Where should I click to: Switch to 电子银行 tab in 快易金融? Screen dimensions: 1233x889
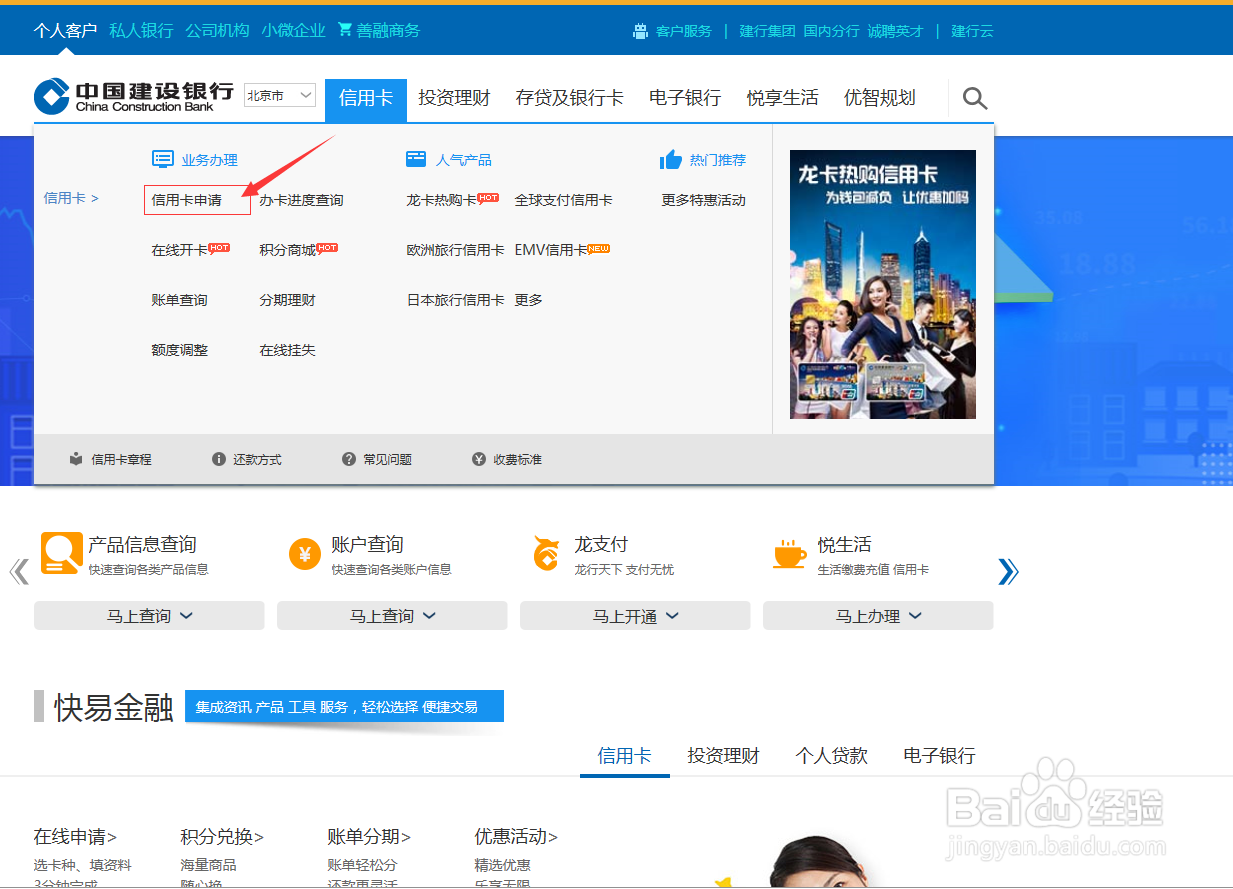coord(939,756)
